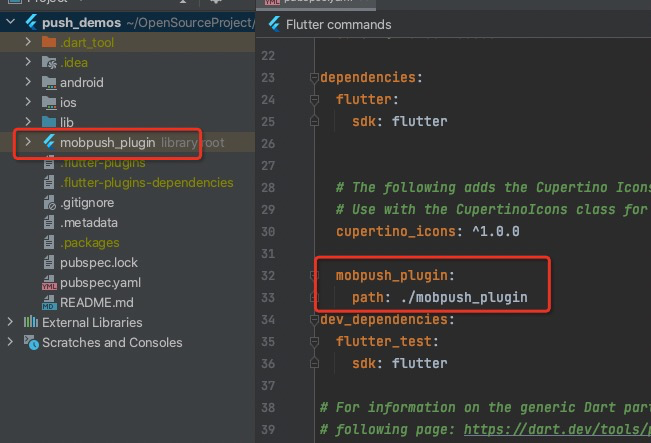This screenshot has width=651, height=443.
Task: Click the .idea folder icon
Action: click(49, 62)
